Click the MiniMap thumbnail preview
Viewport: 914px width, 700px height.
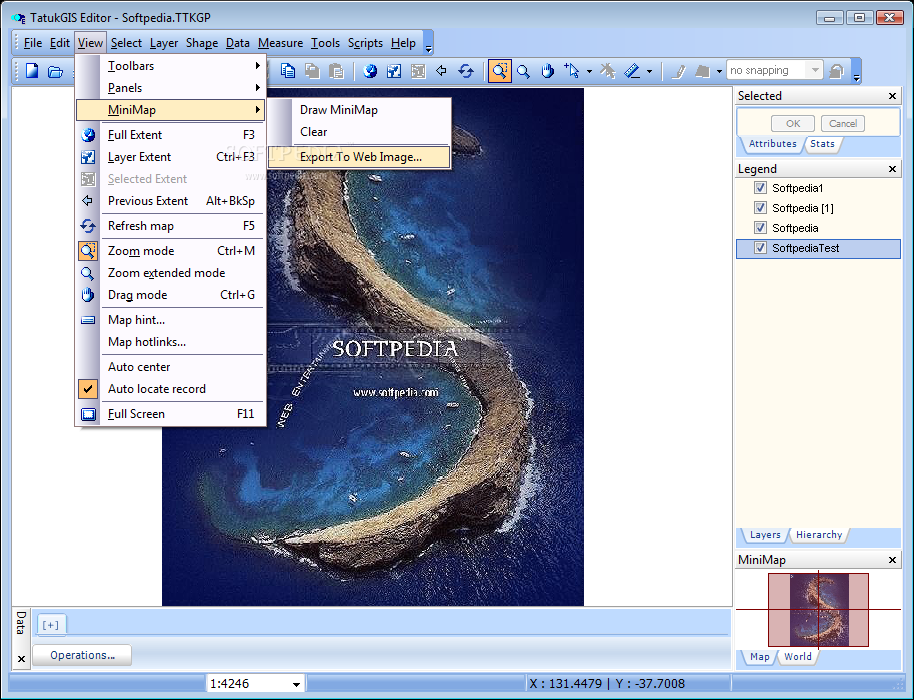(x=818, y=610)
